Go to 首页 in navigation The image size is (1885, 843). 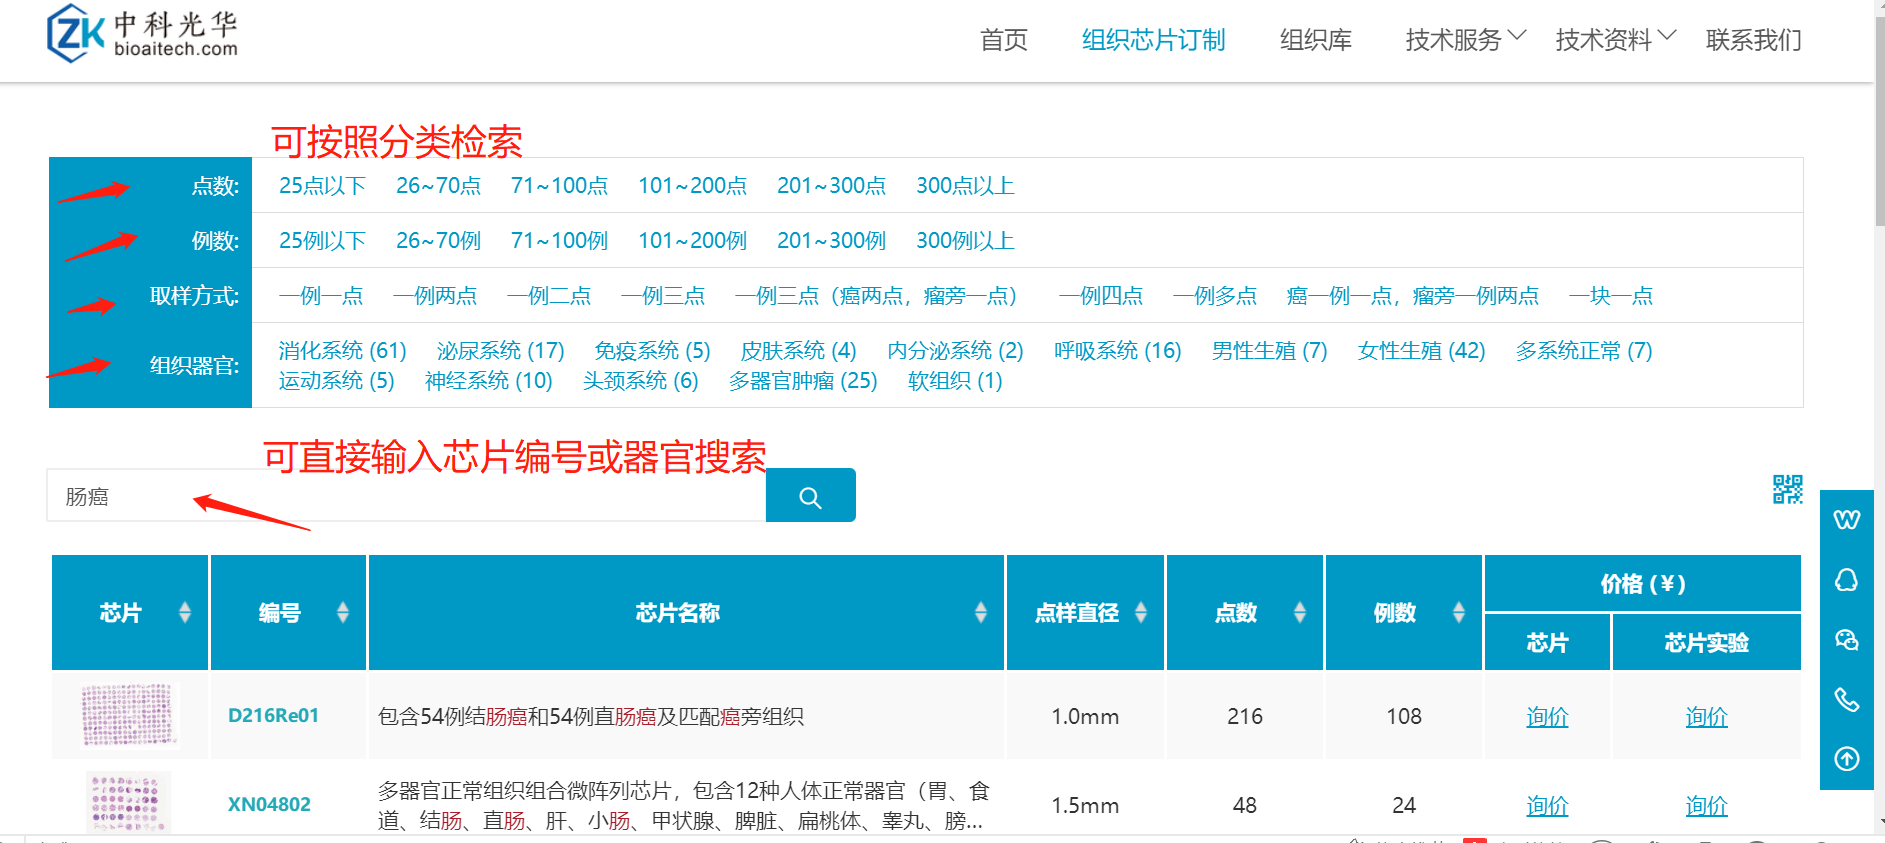tap(1004, 40)
